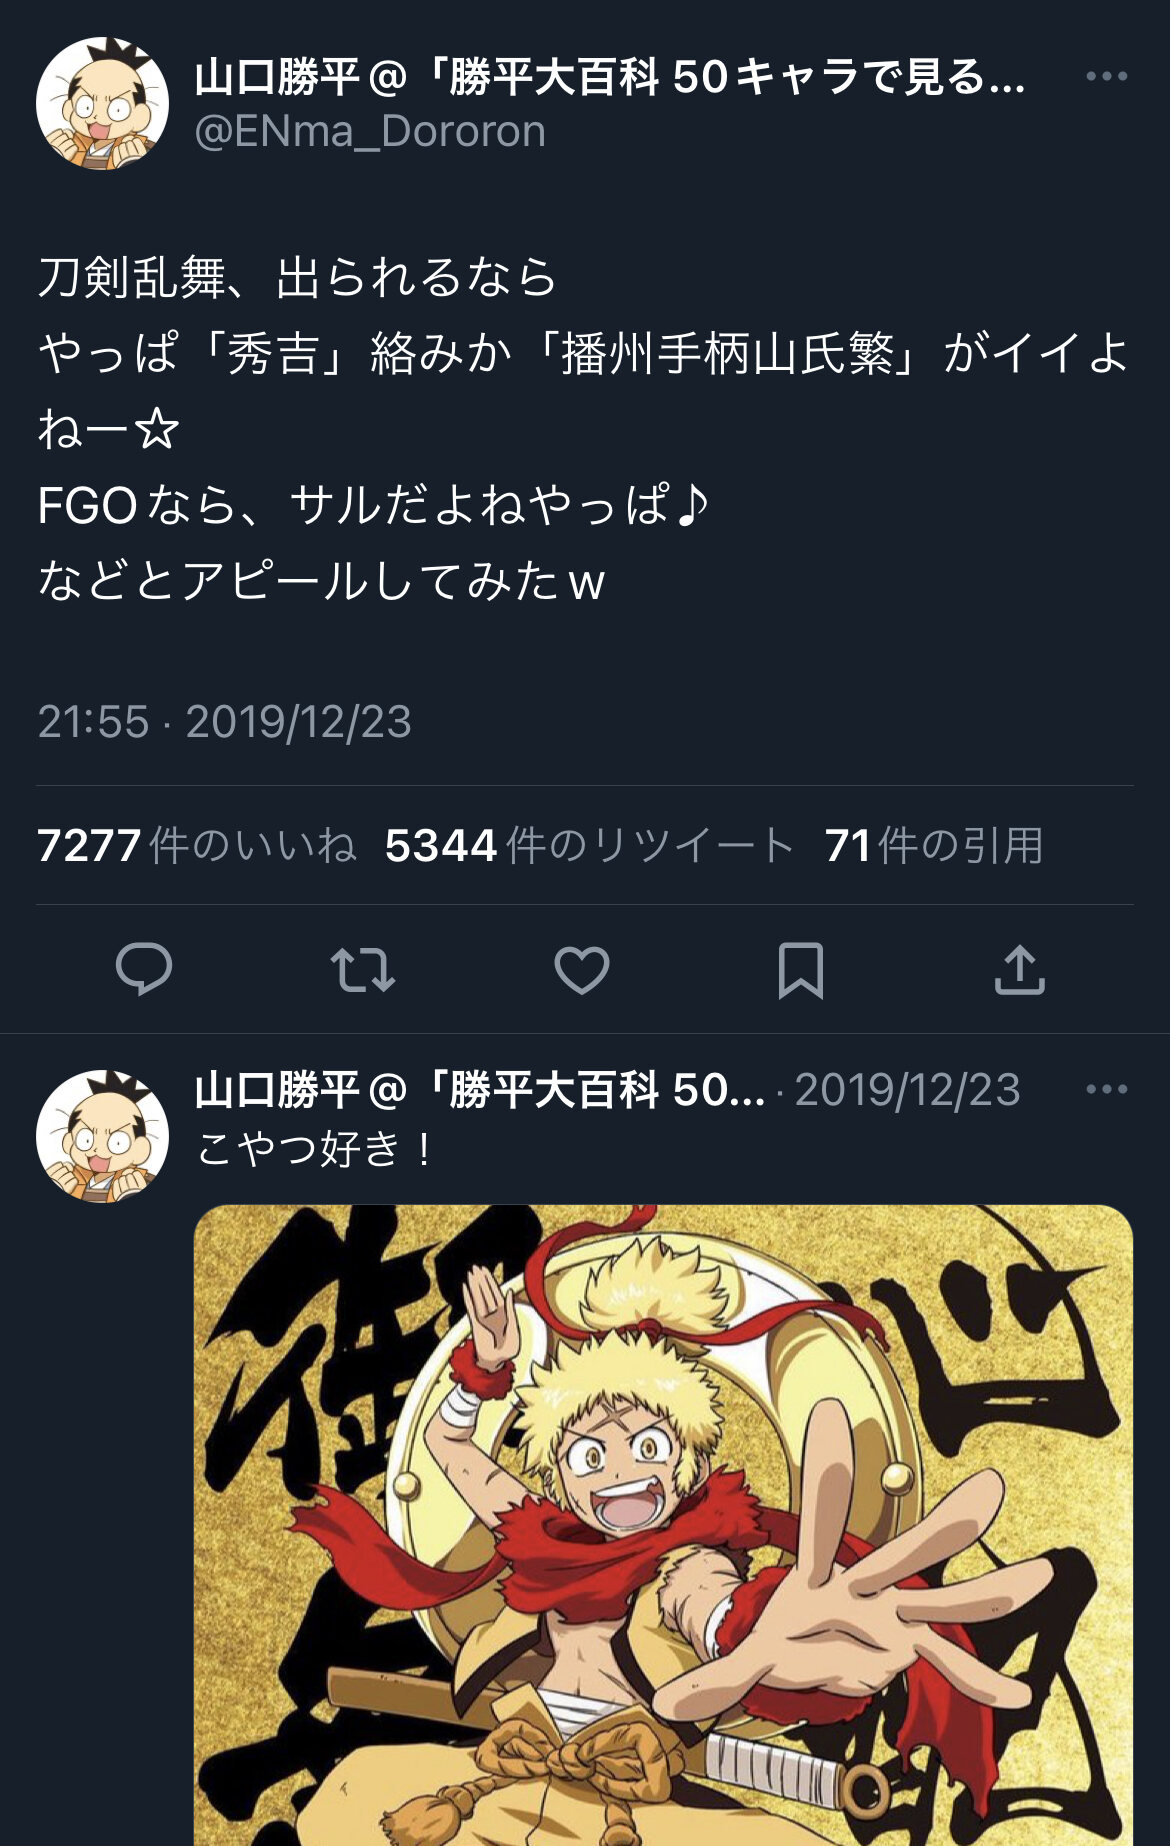
Task: Tap the 21:55 · 2019/12/23 timestamp
Action: (x=224, y=722)
